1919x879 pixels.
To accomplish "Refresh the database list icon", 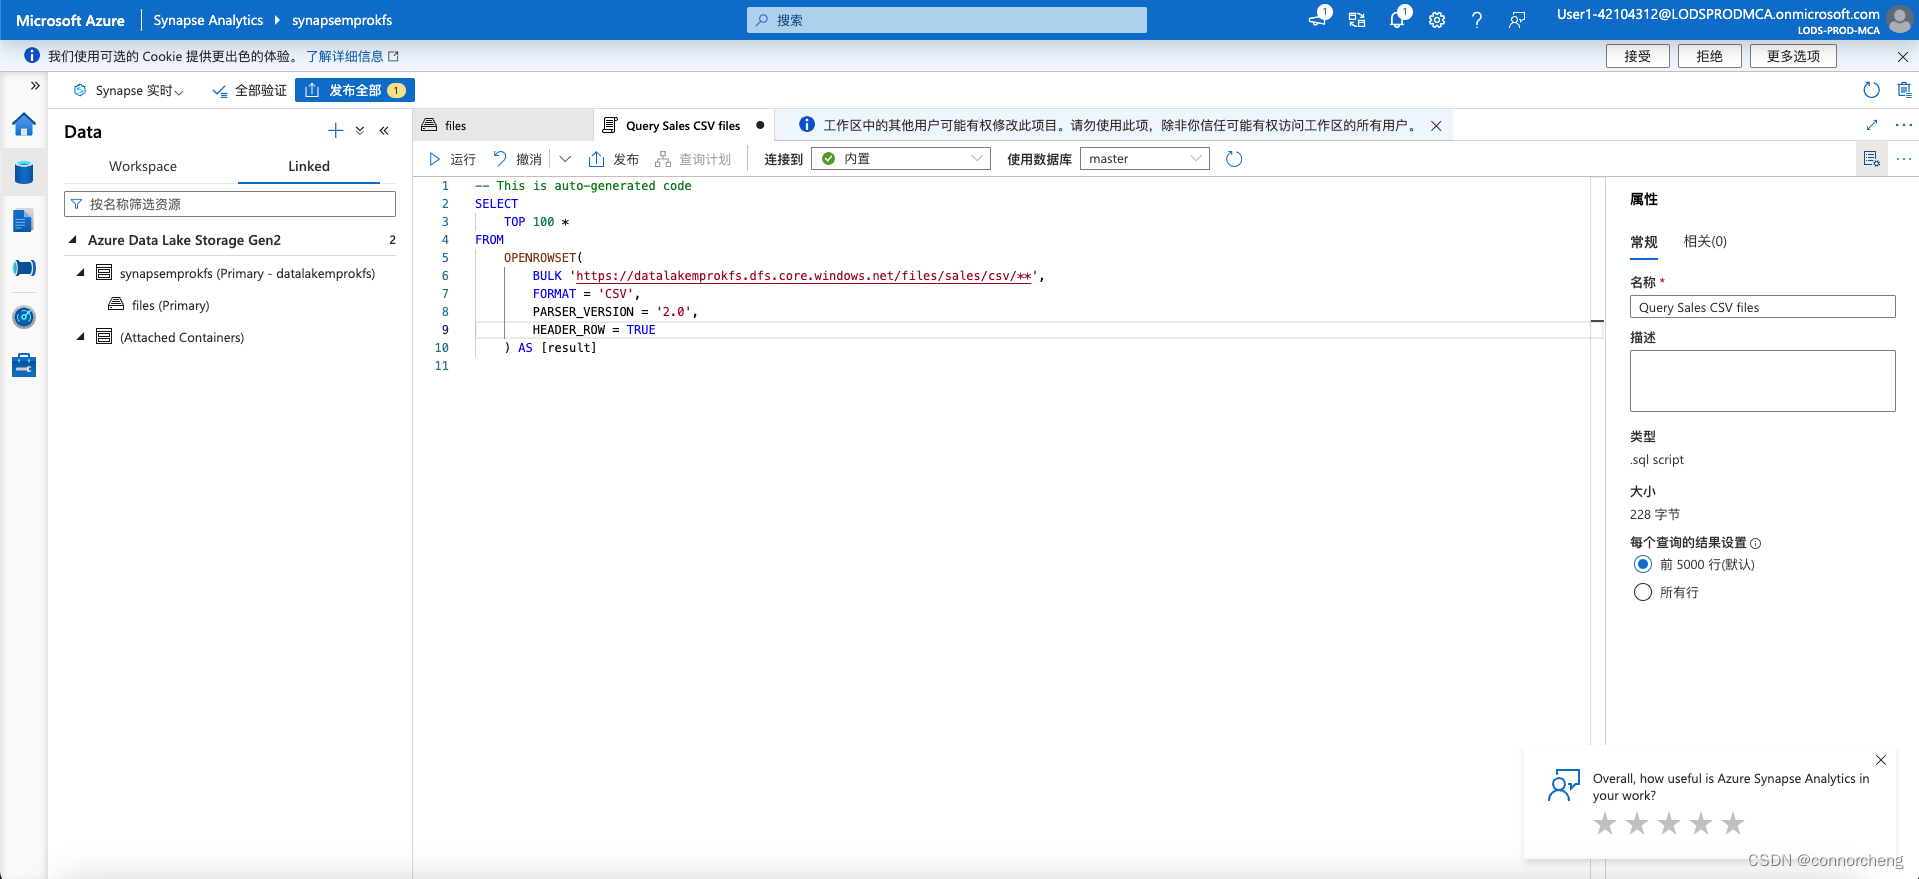I will click(1234, 159).
